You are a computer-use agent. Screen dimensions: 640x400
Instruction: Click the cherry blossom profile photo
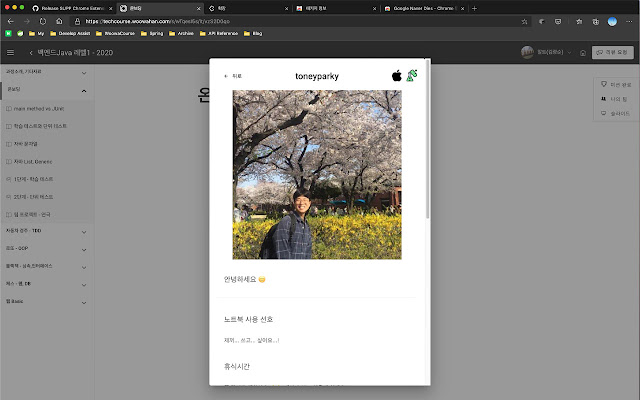pos(317,175)
